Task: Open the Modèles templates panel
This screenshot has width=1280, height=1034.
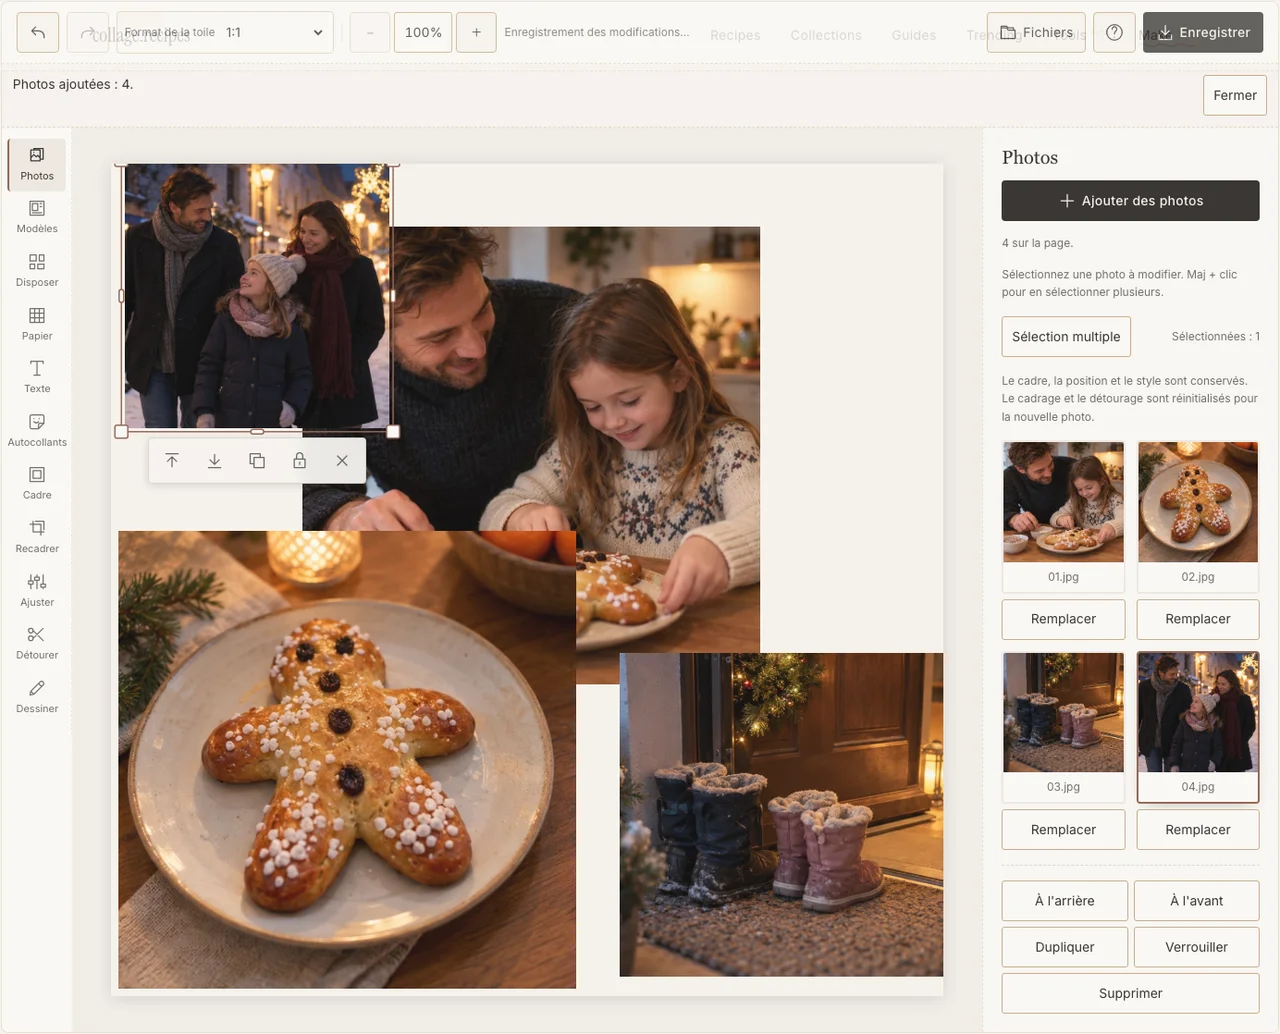Action: pyautogui.click(x=37, y=217)
